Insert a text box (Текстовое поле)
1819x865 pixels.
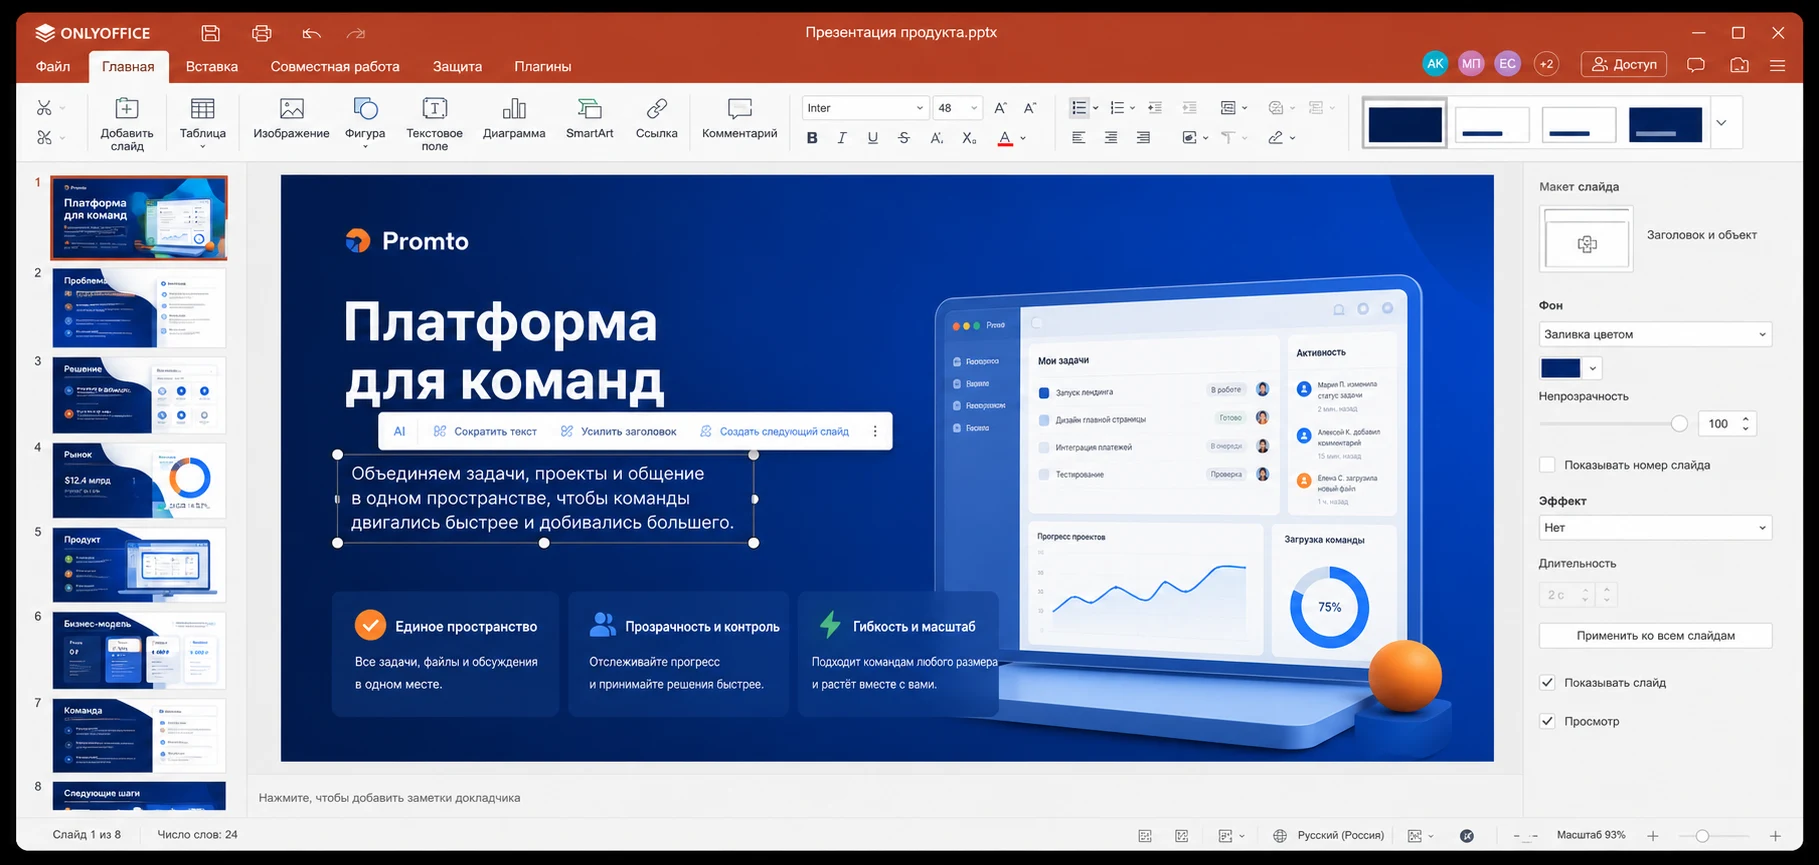[x=434, y=124]
